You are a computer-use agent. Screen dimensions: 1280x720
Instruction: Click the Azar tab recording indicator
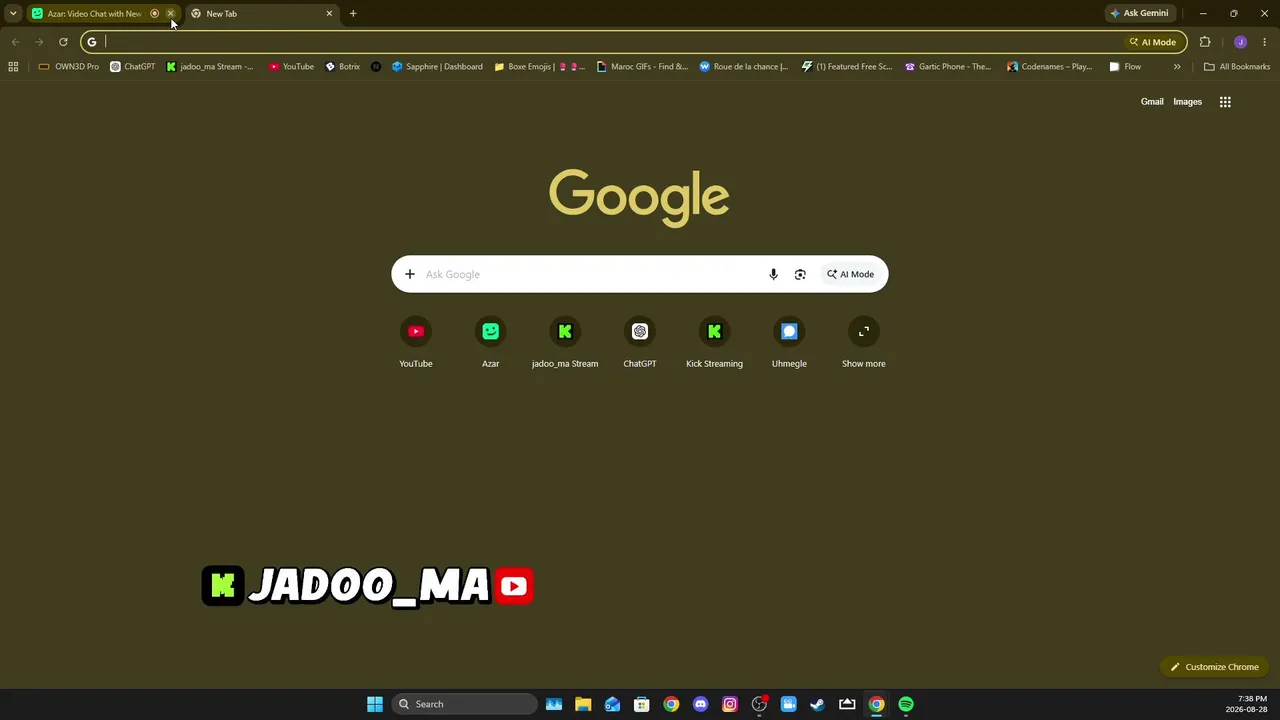click(x=154, y=14)
